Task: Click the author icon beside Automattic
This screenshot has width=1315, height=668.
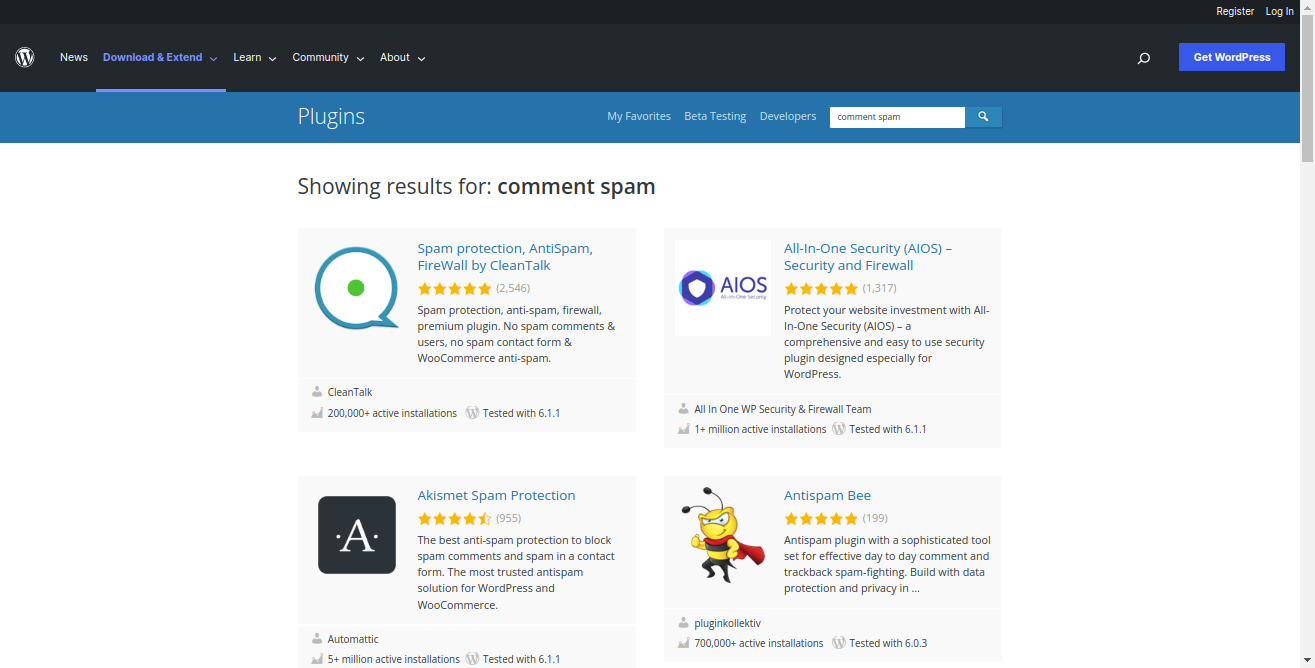Action: [x=317, y=639]
